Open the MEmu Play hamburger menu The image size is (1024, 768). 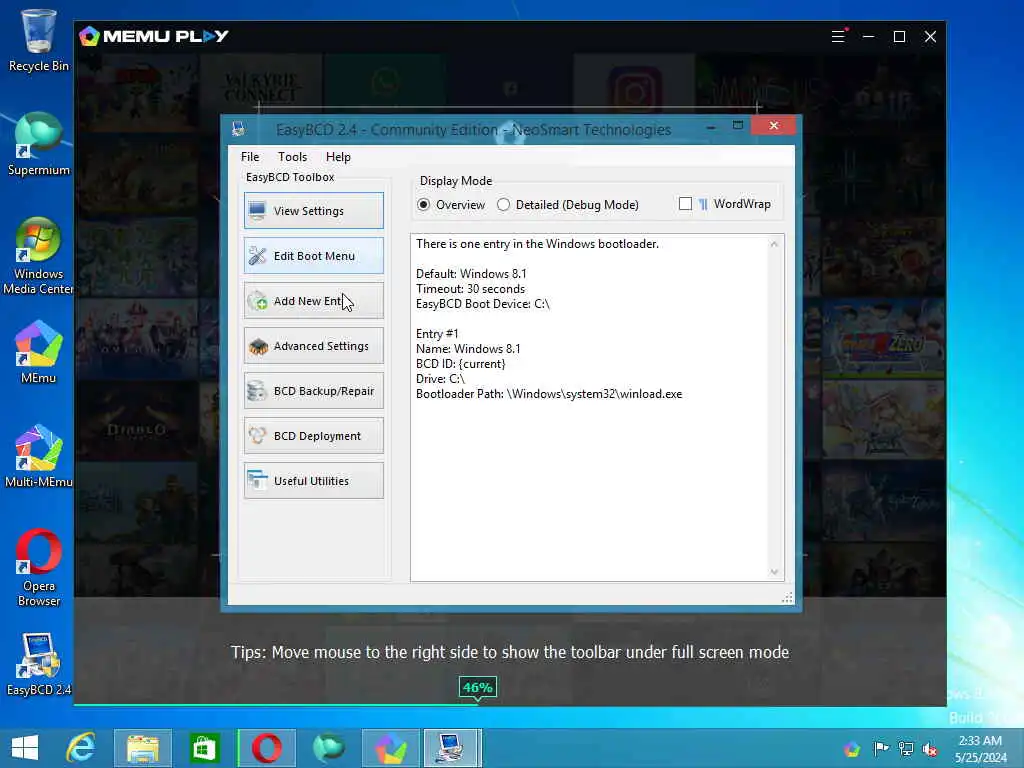pyautogui.click(x=838, y=37)
